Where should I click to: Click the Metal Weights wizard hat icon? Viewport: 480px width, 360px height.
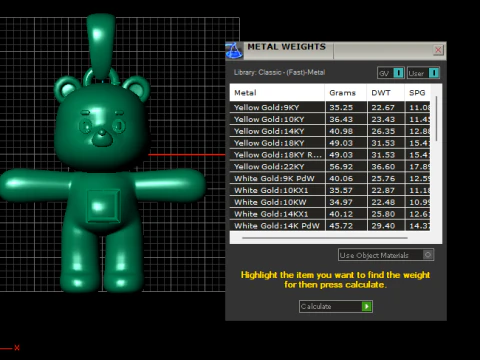click(234, 51)
